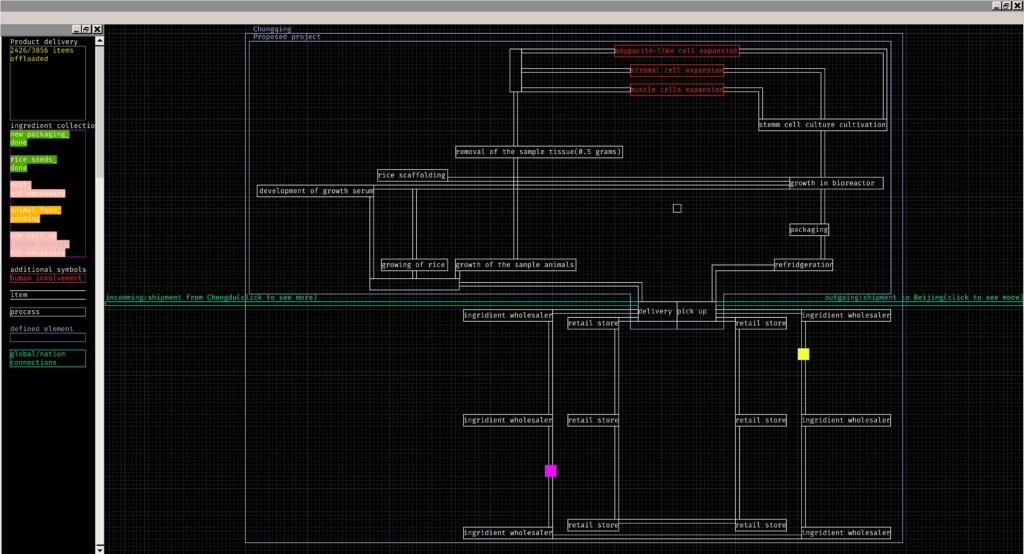Click the 'global/nation connections' legend box
The image size is (1024, 554).
click(x=47, y=358)
